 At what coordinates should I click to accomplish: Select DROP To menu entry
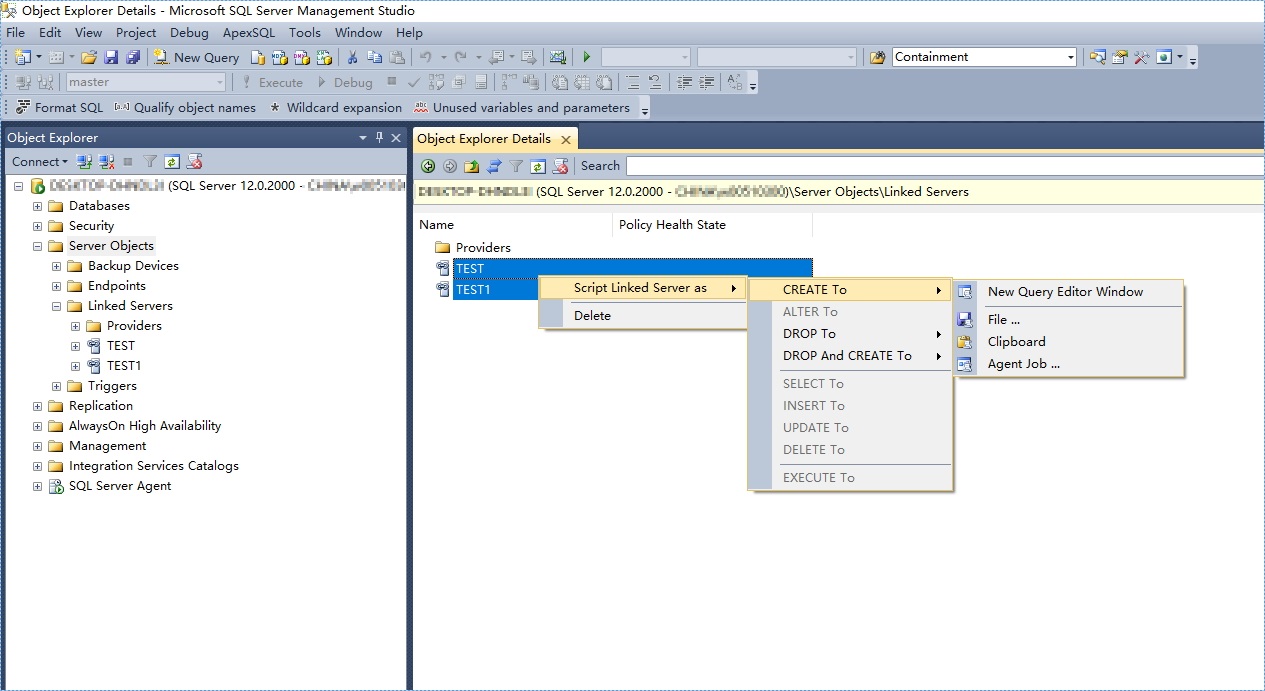tap(850, 334)
